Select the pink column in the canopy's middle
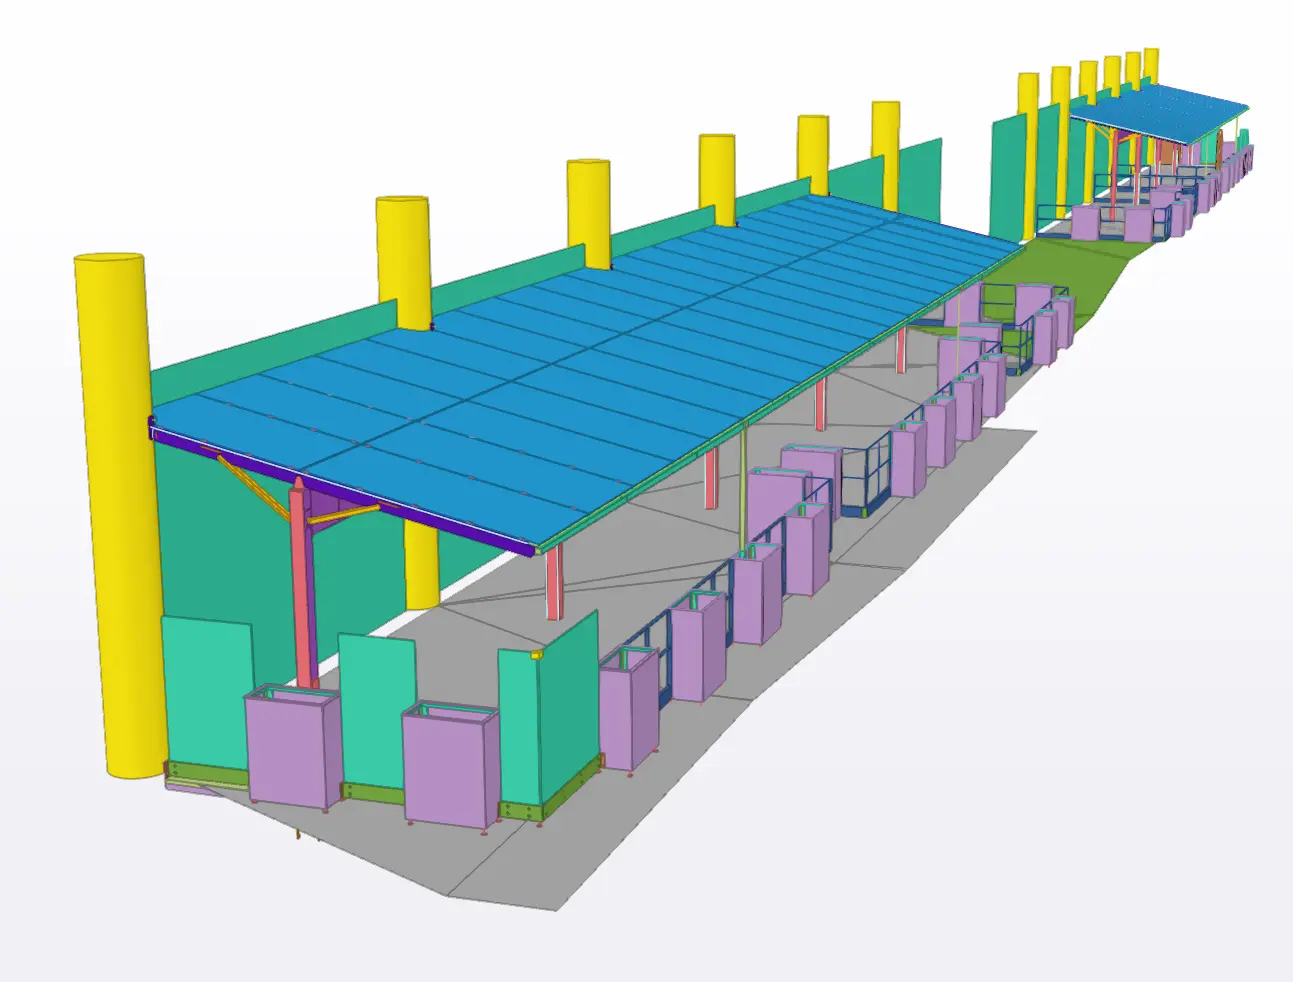 point(711,478)
